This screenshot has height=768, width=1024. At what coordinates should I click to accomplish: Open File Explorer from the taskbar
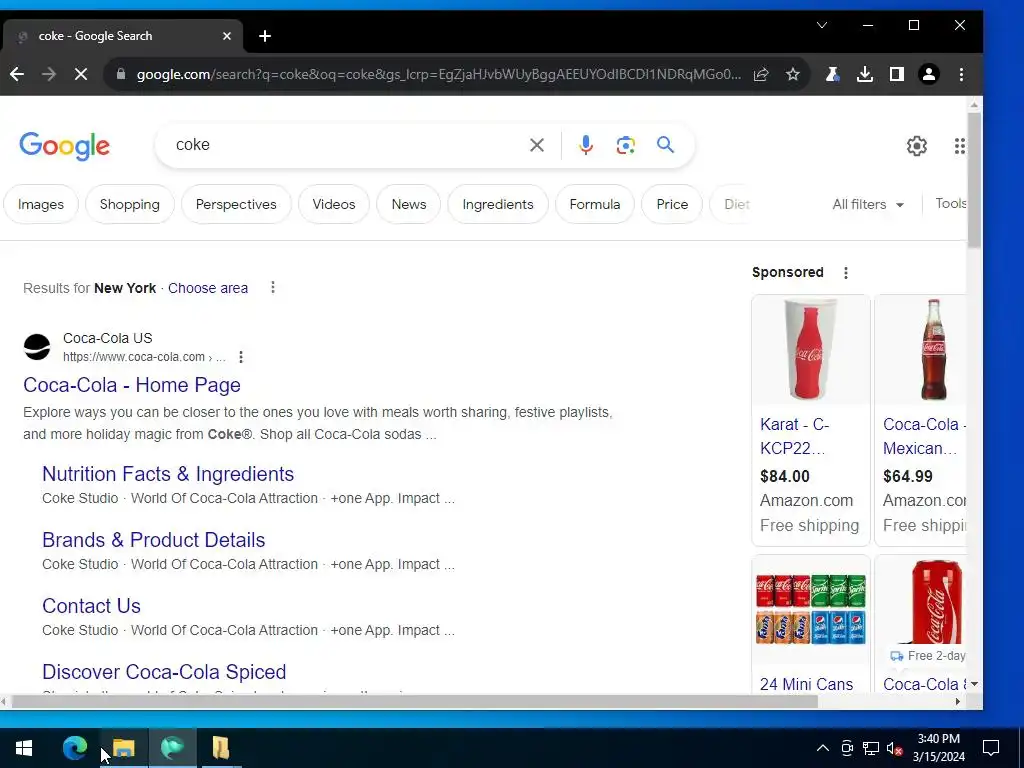tap(123, 748)
